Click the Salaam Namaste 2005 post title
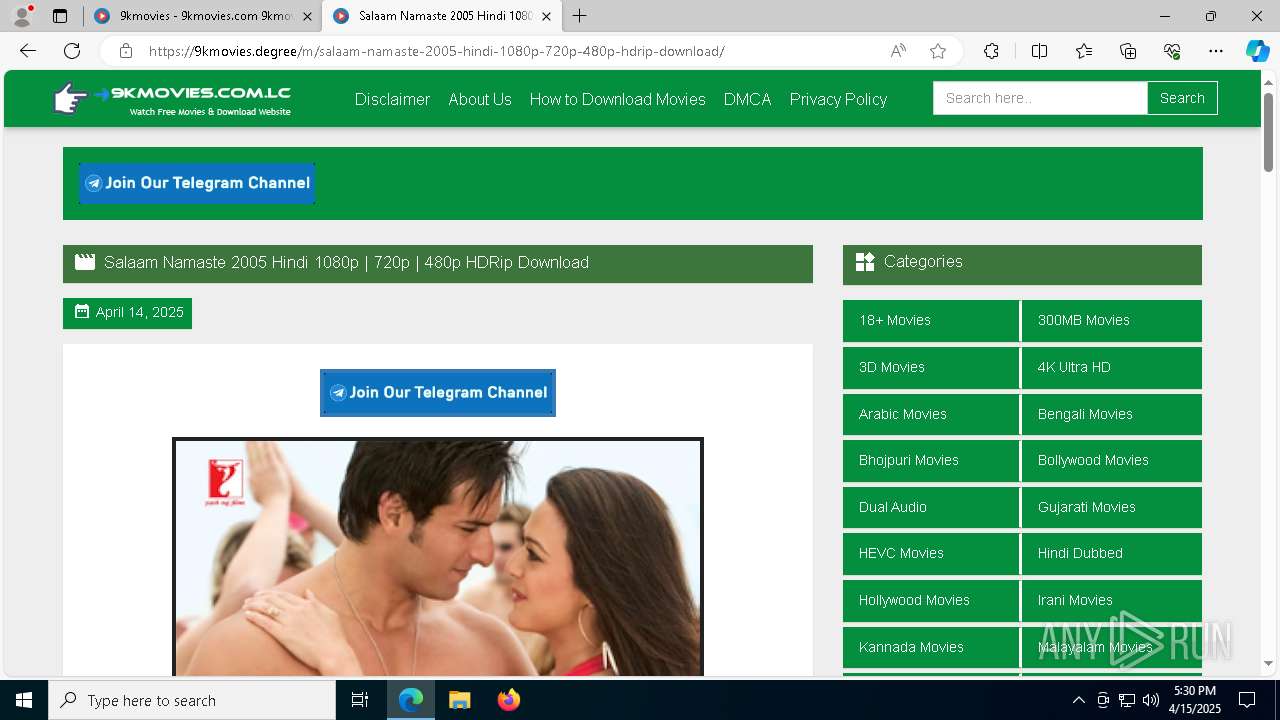Viewport: 1280px width, 720px height. [346, 262]
